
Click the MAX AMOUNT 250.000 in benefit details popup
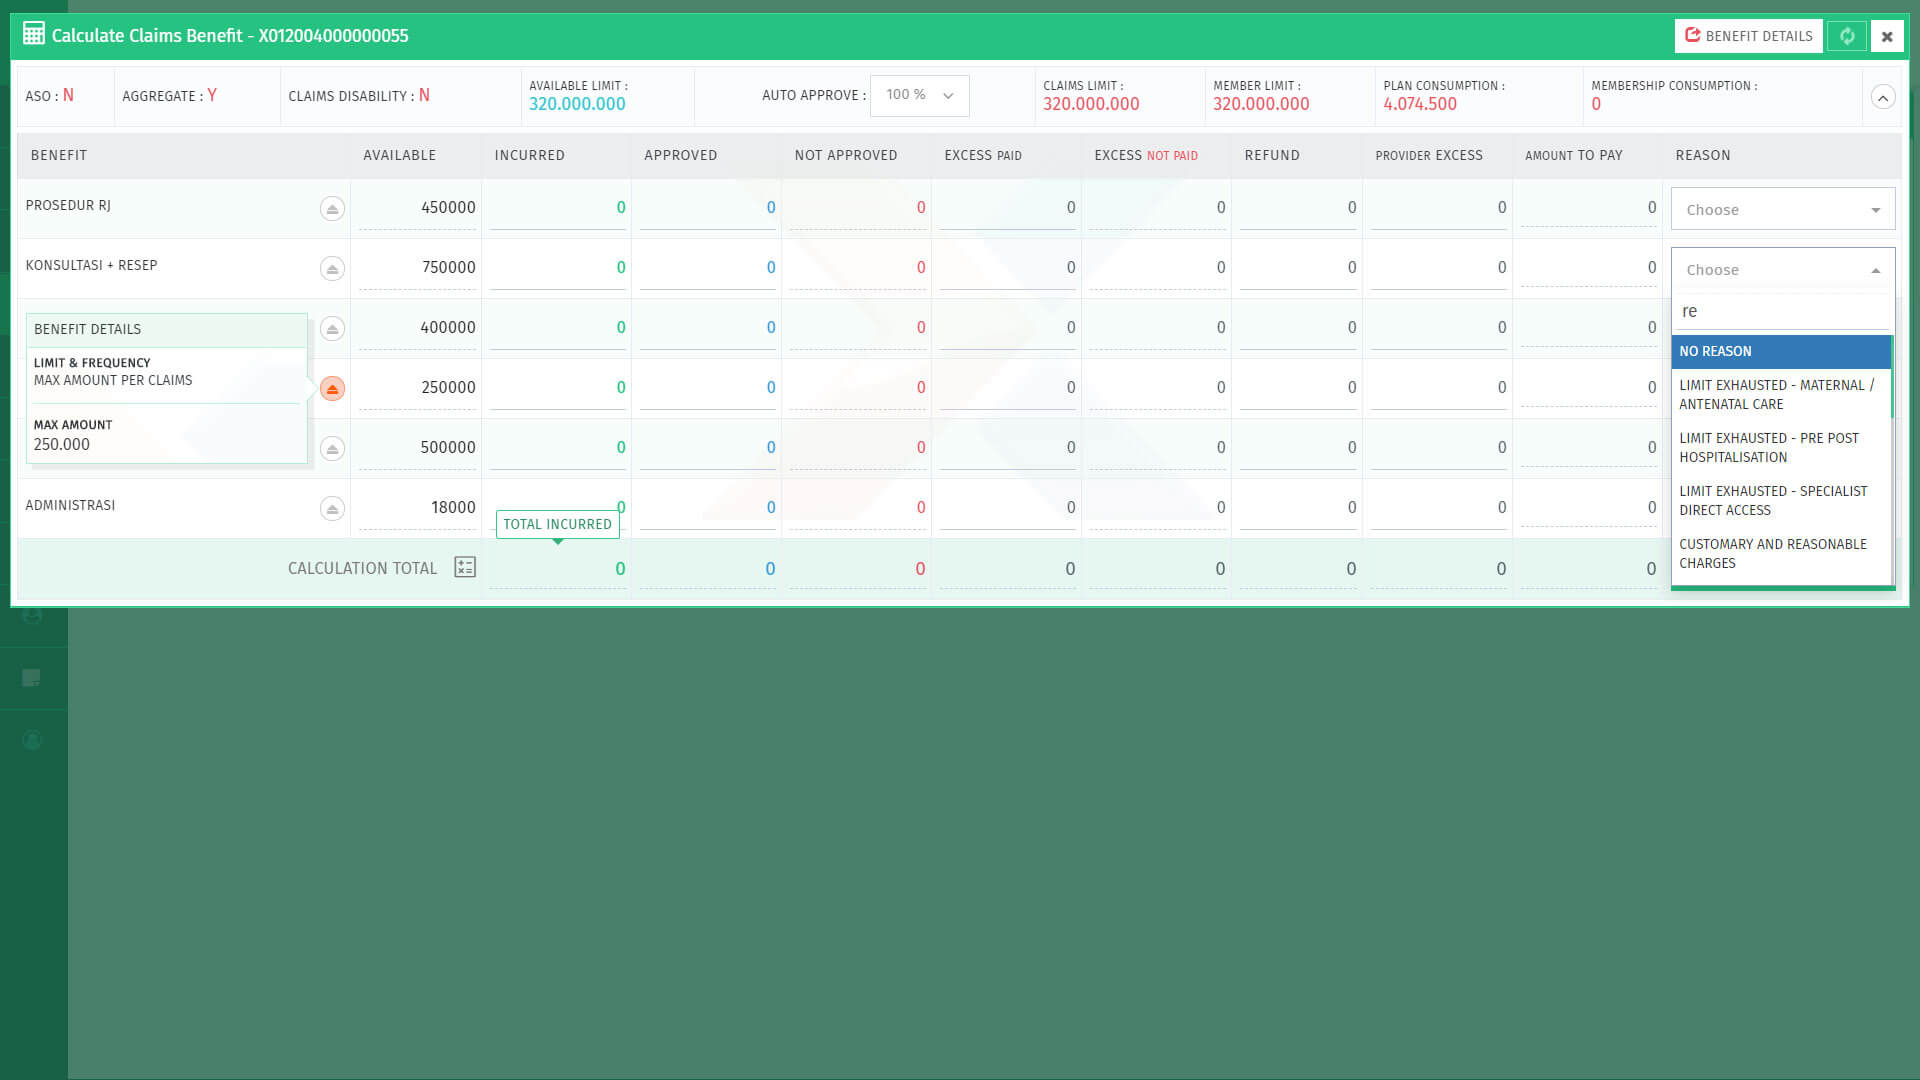(x=62, y=445)
